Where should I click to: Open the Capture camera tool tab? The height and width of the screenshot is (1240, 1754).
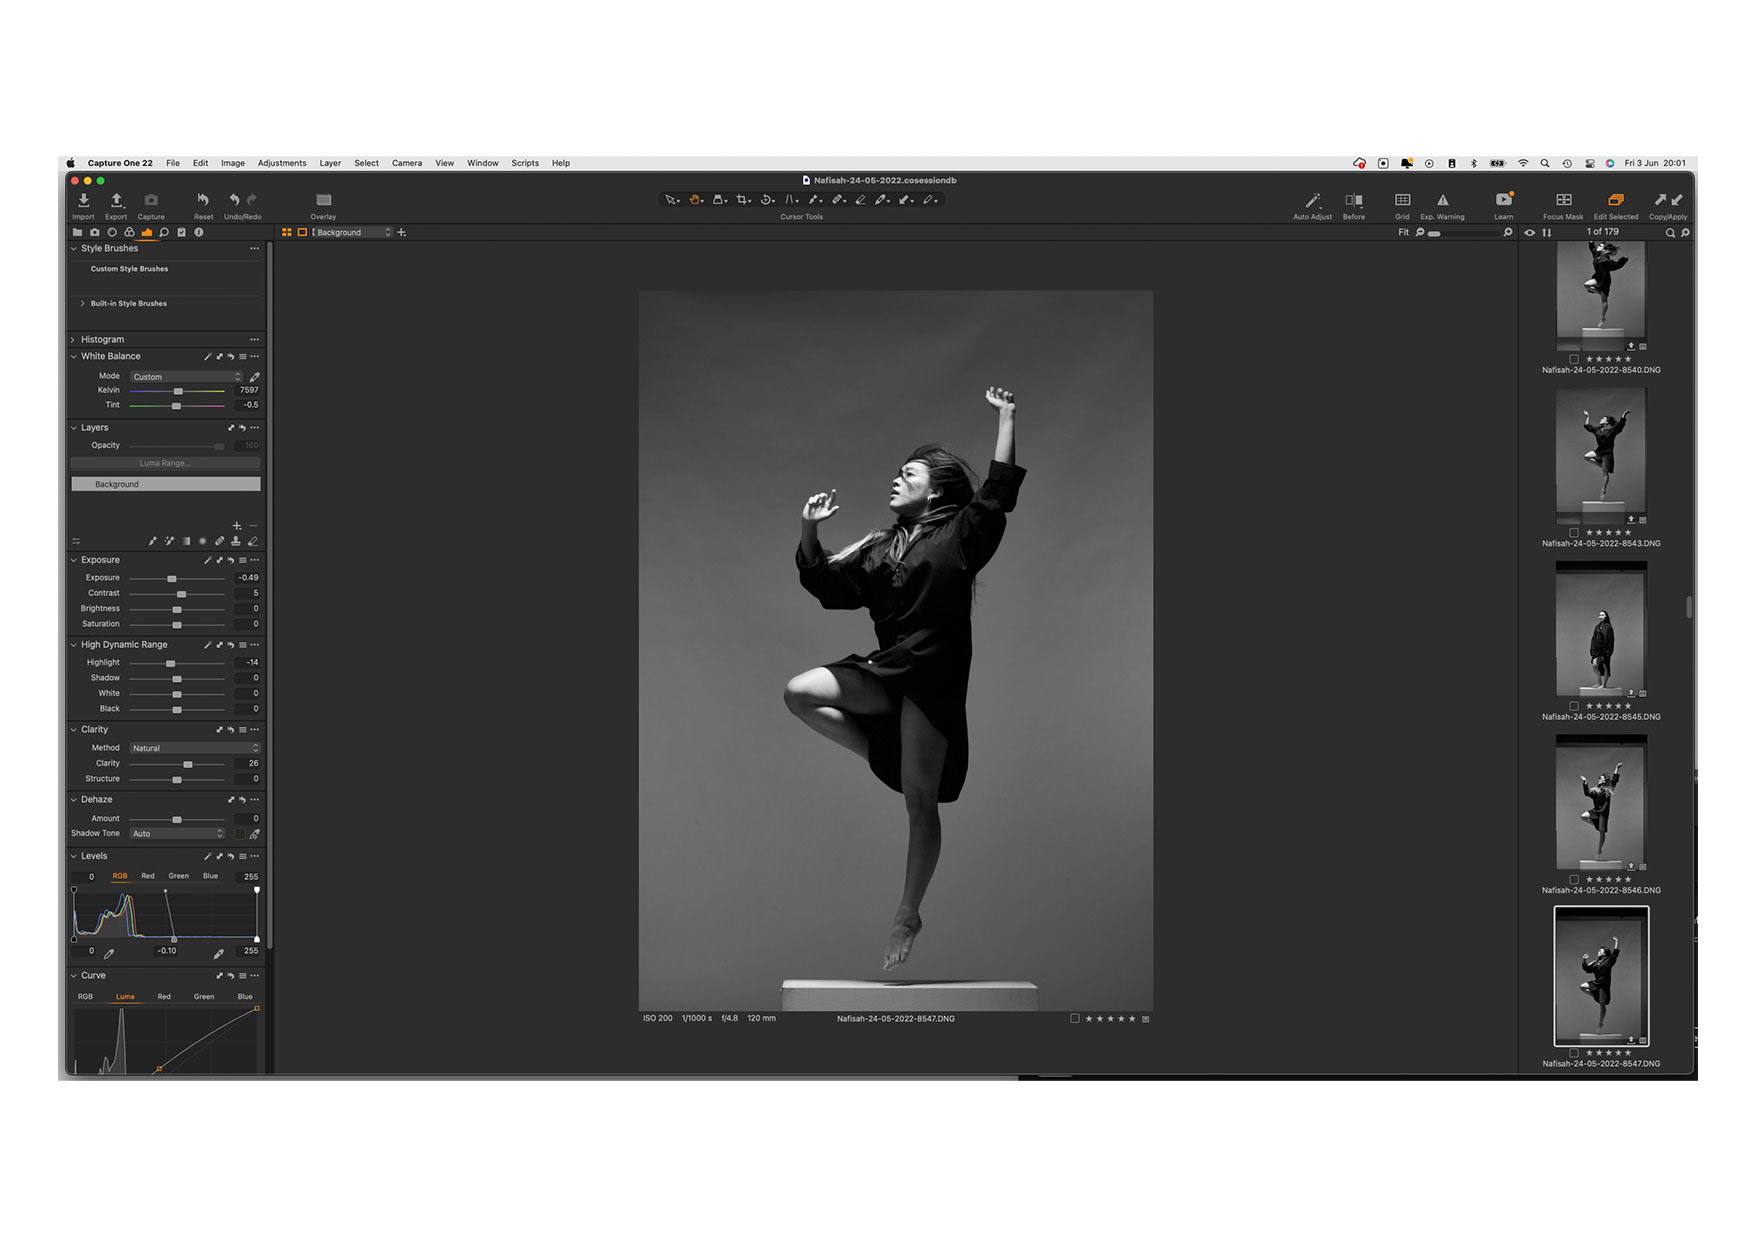[95, 232]
